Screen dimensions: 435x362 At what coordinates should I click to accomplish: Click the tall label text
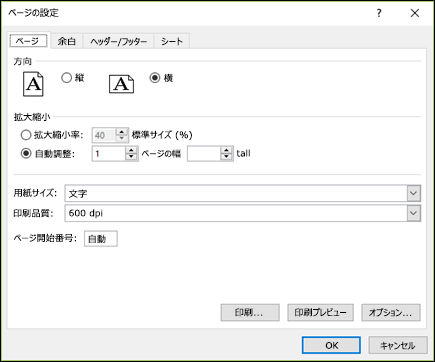(x=243, y=153)
